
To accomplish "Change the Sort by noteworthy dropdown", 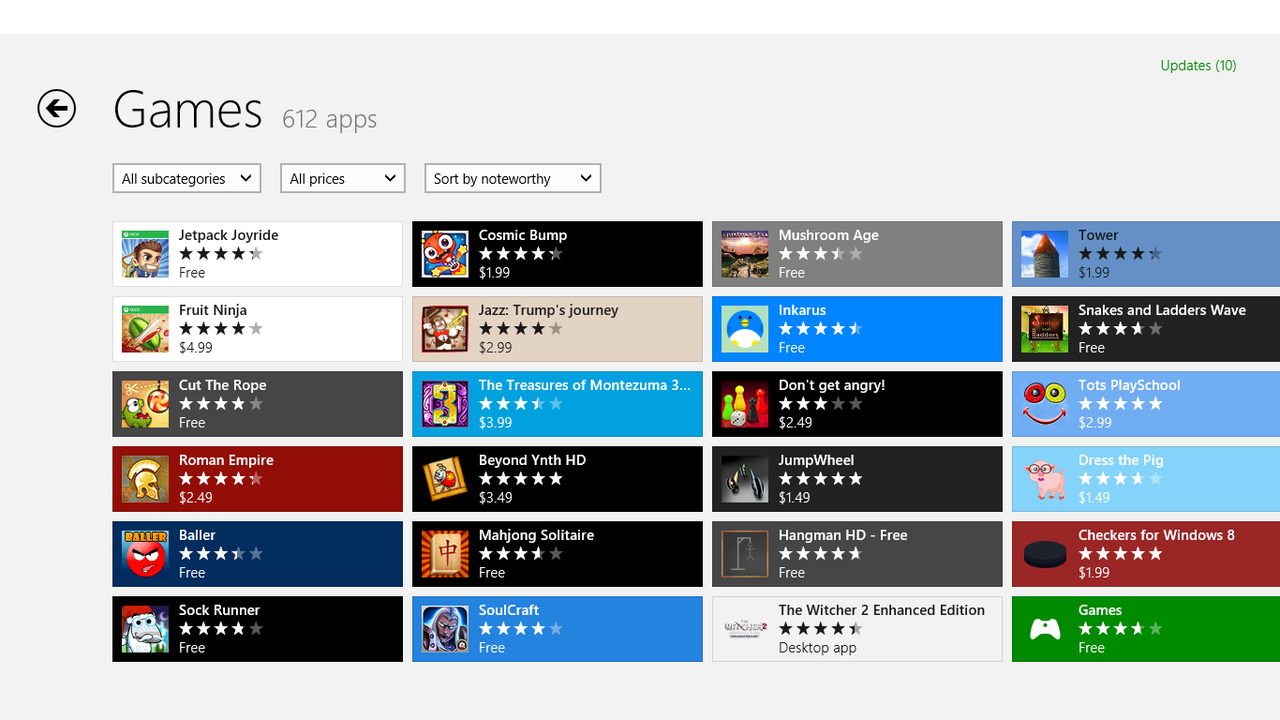I will pos(513,178).
